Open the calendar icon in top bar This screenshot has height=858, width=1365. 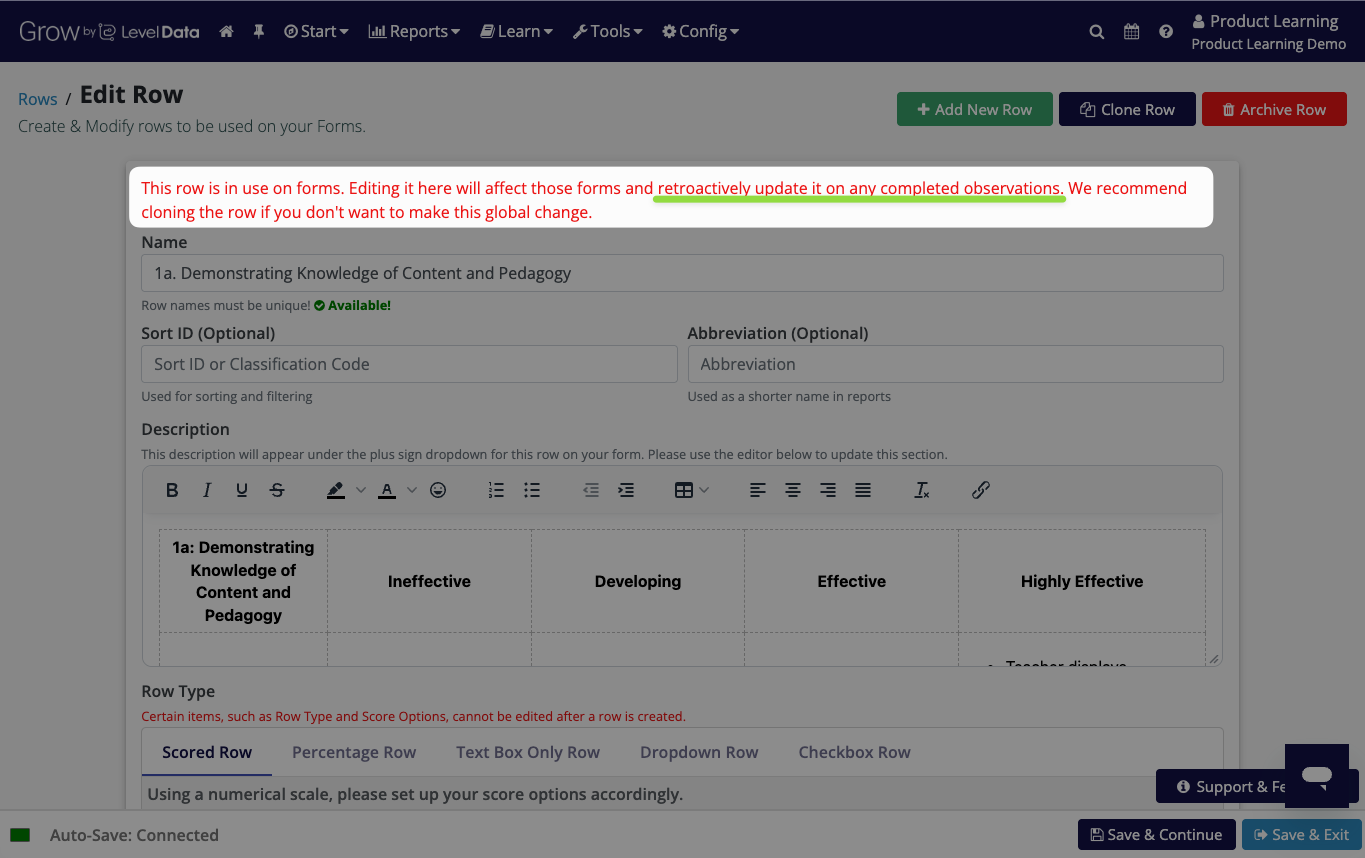pos(1131,31)
